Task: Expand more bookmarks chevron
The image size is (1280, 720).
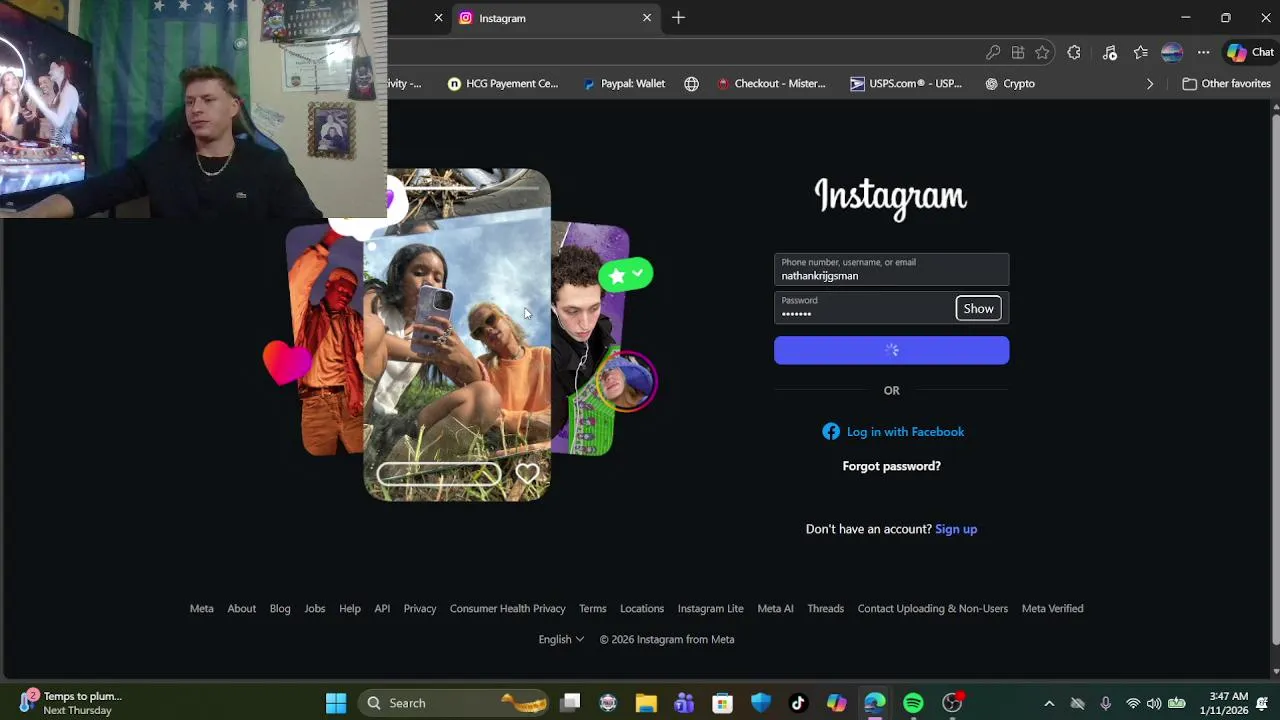Action: [1150, 84]
